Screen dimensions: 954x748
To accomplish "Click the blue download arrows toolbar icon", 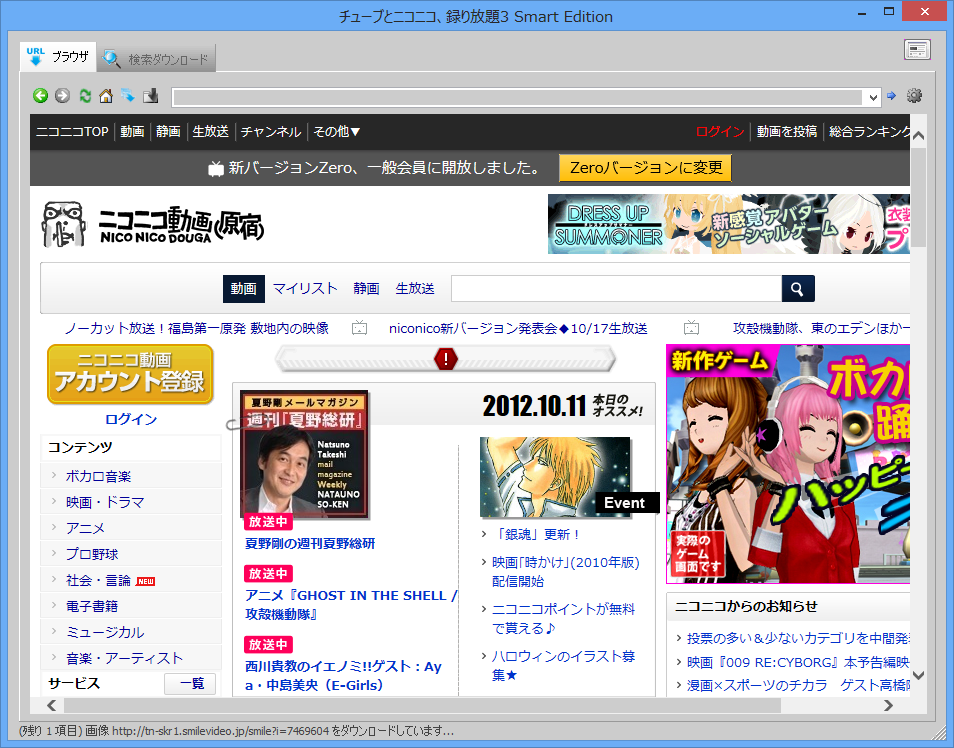I will pos(128,96).
